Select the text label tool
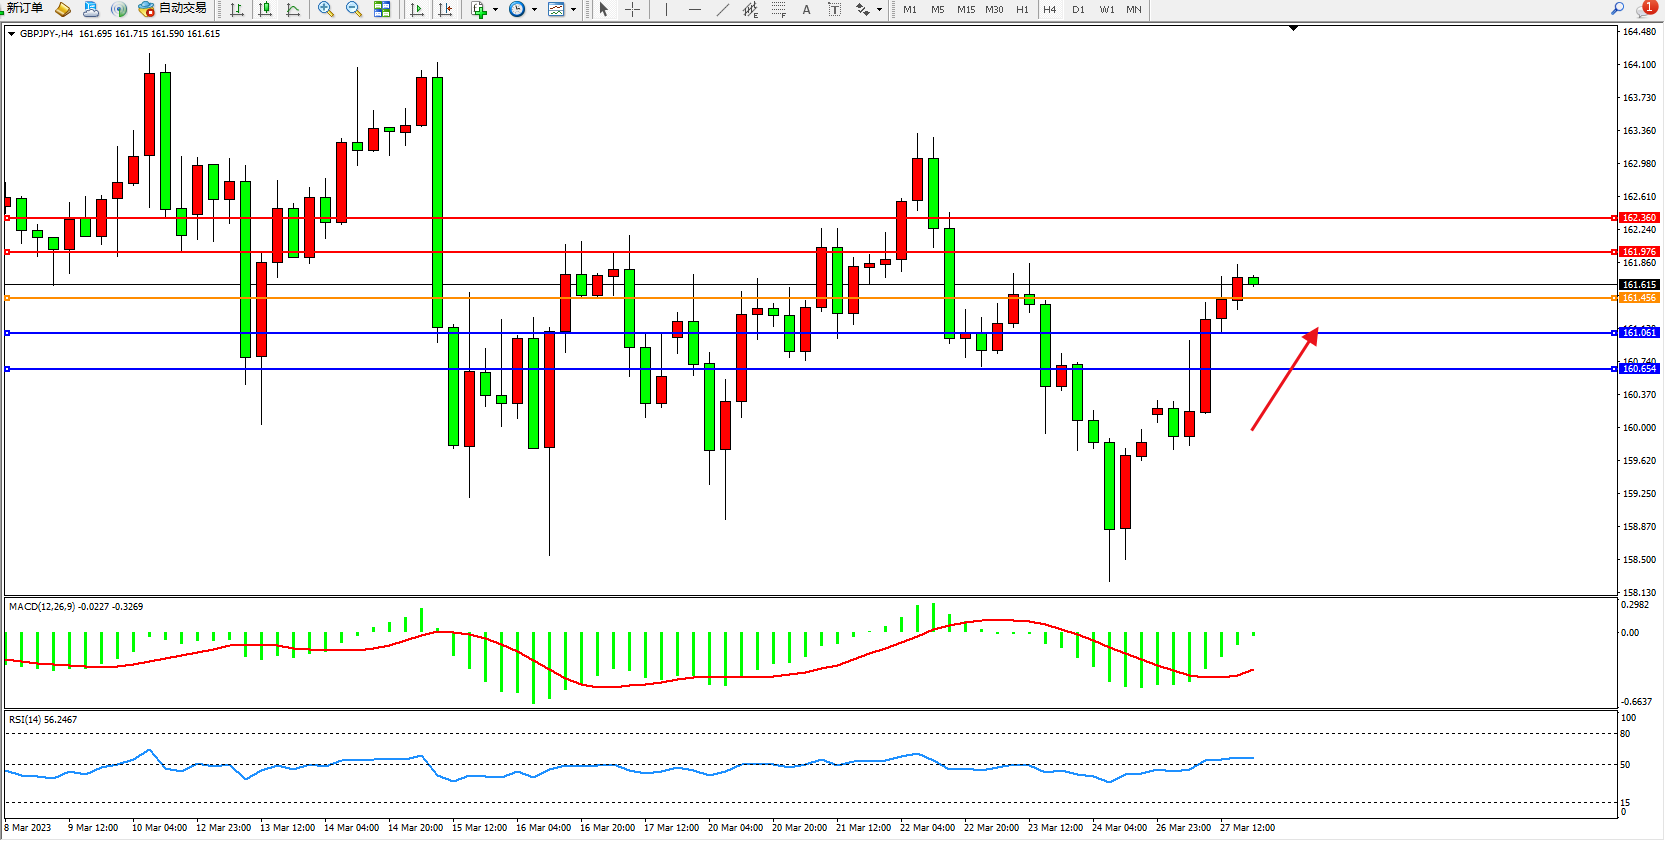The image size is (1665, 841). [807, 10]
